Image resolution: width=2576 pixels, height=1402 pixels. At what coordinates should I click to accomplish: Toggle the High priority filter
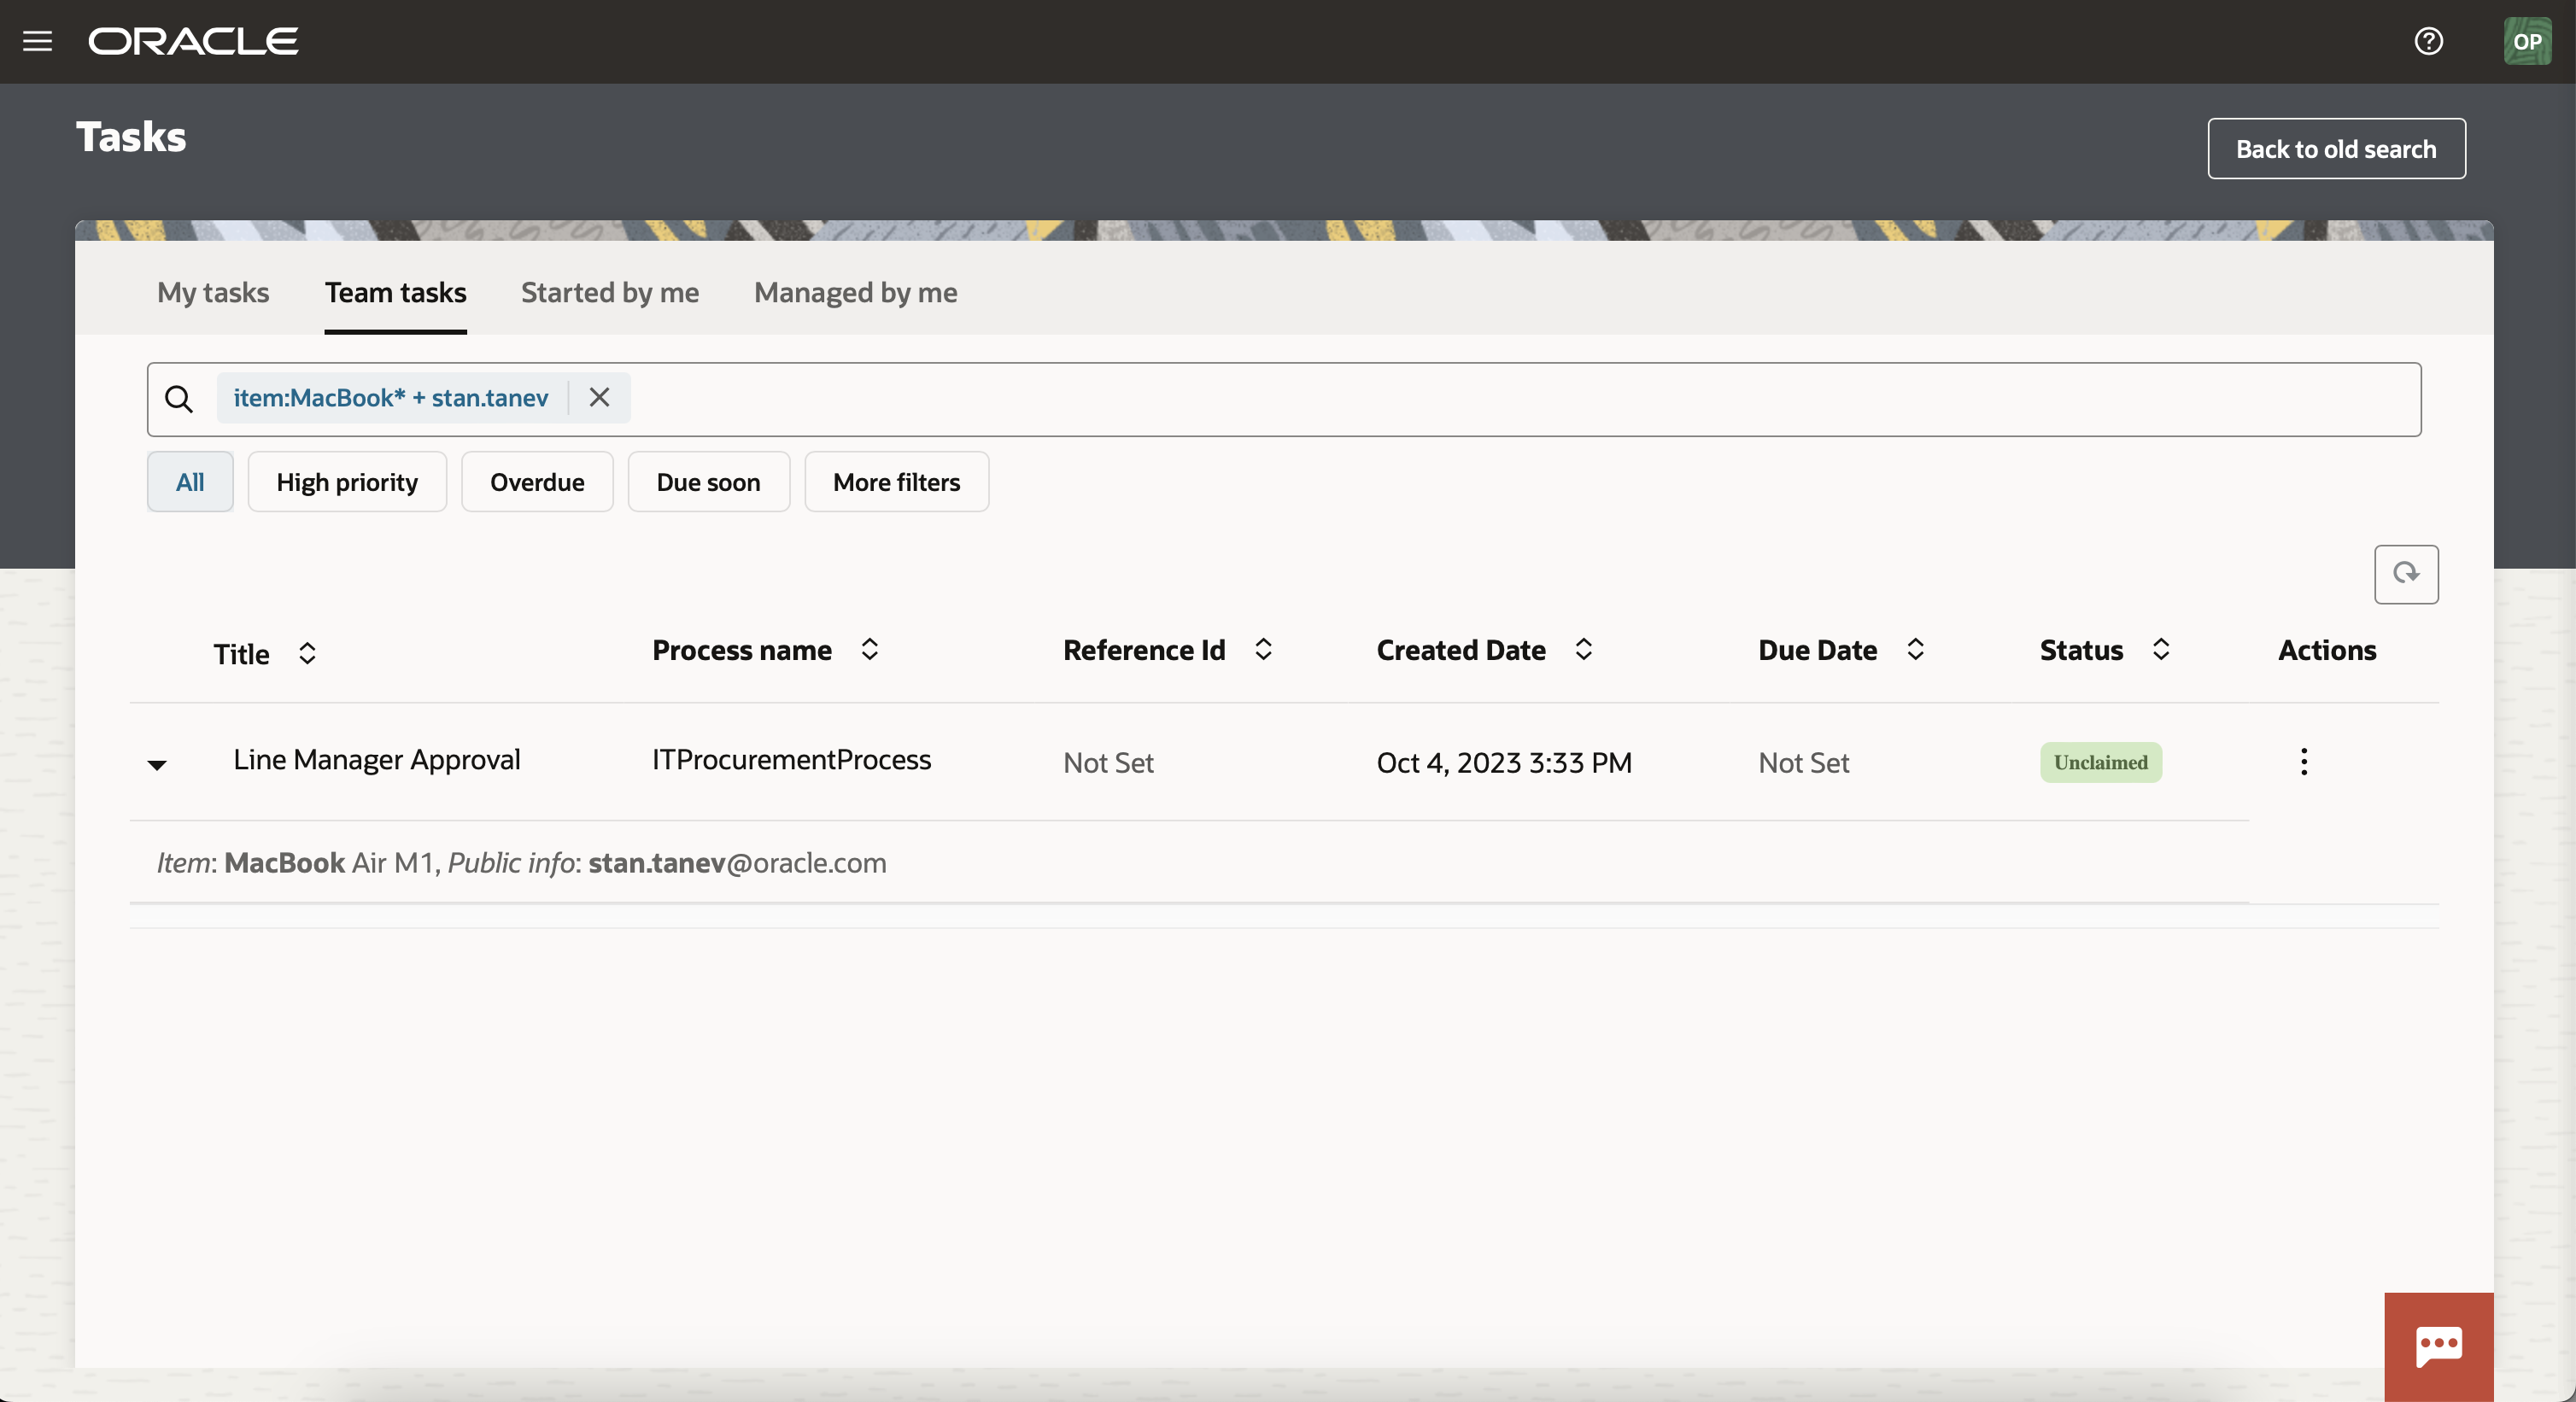pyautogui.click(x=347, y=481)
